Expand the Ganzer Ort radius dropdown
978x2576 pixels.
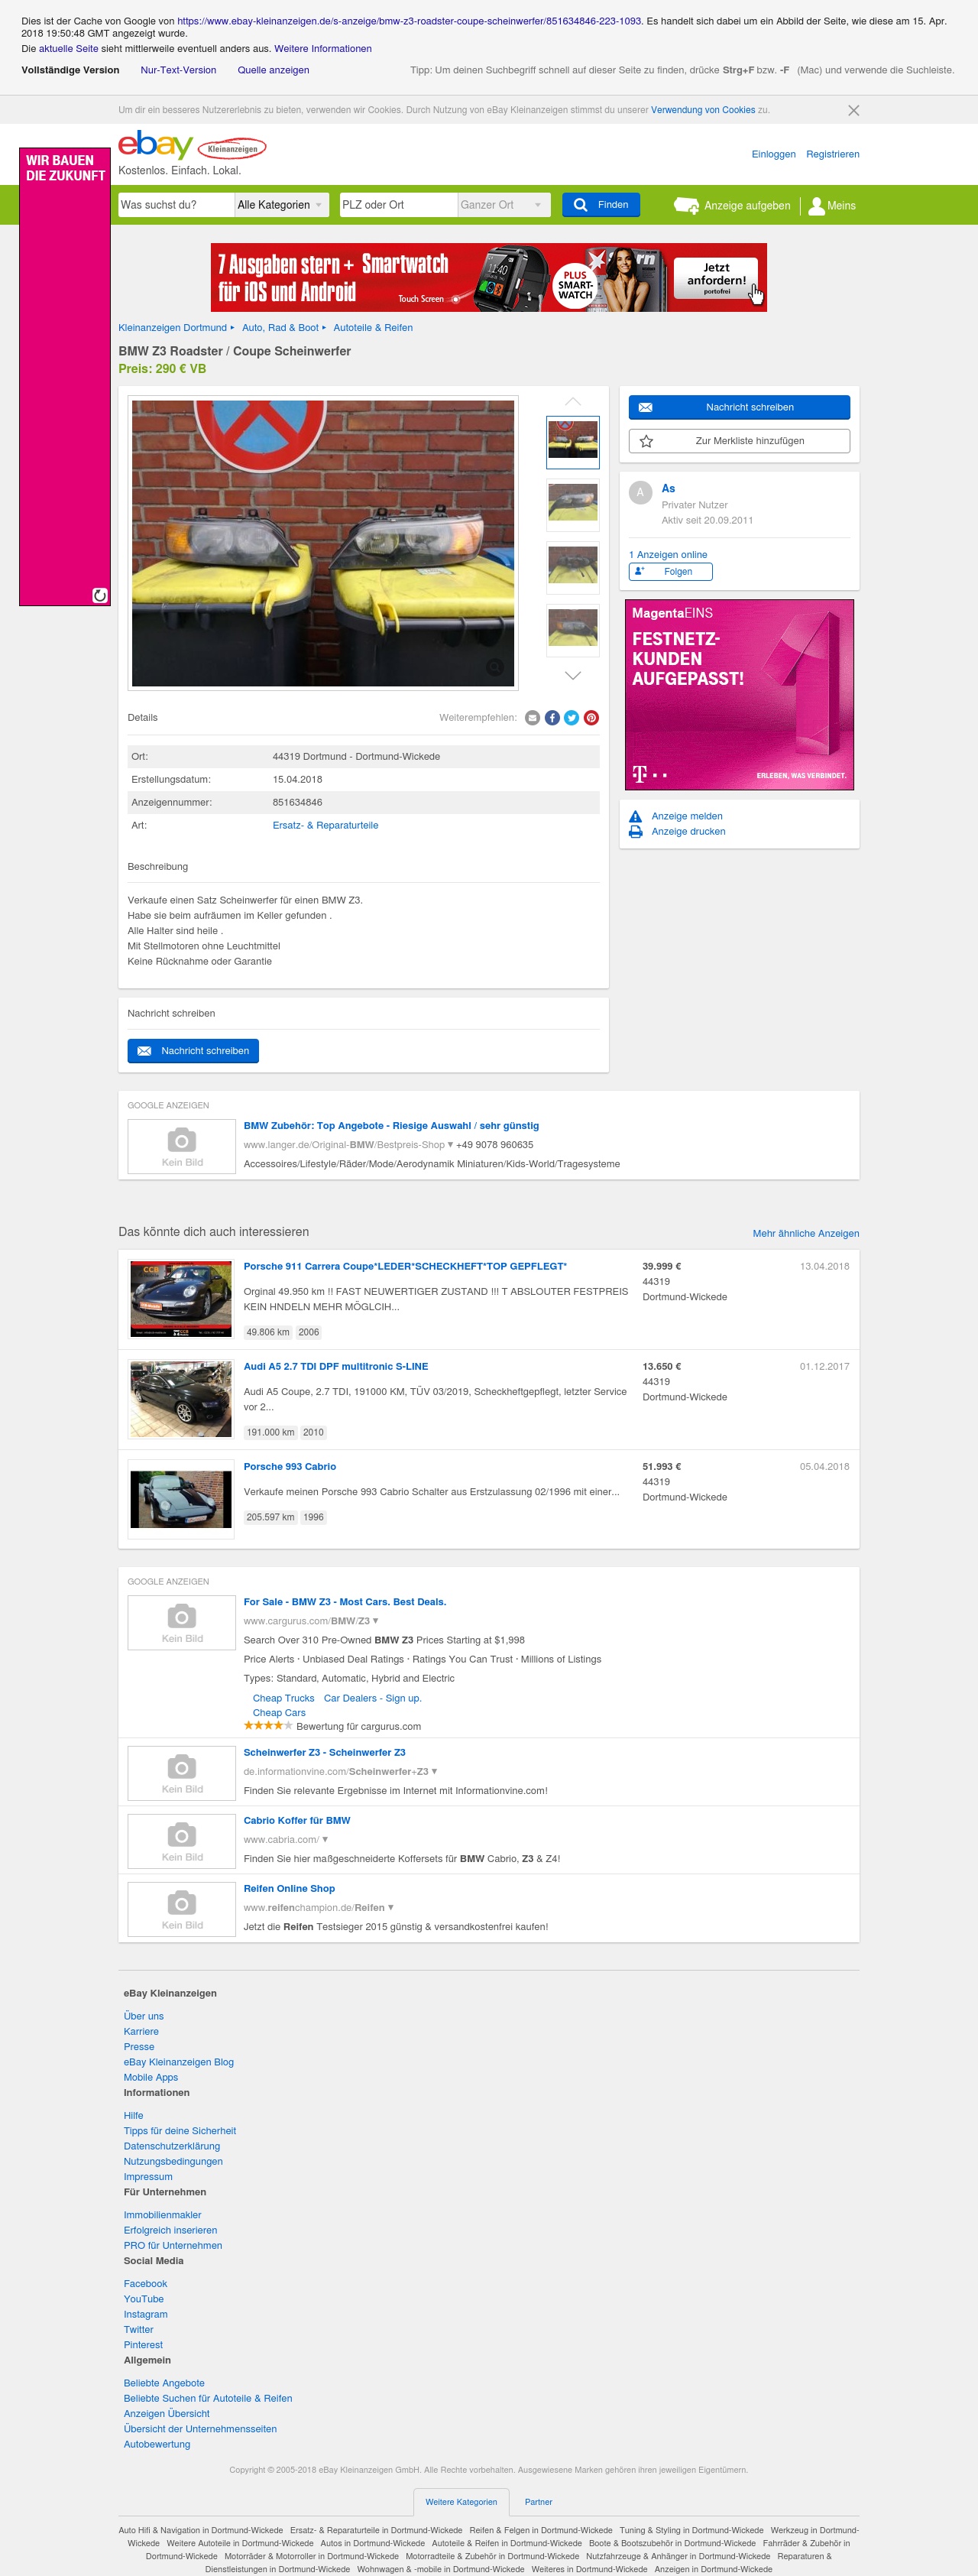[x=504, y=205]
